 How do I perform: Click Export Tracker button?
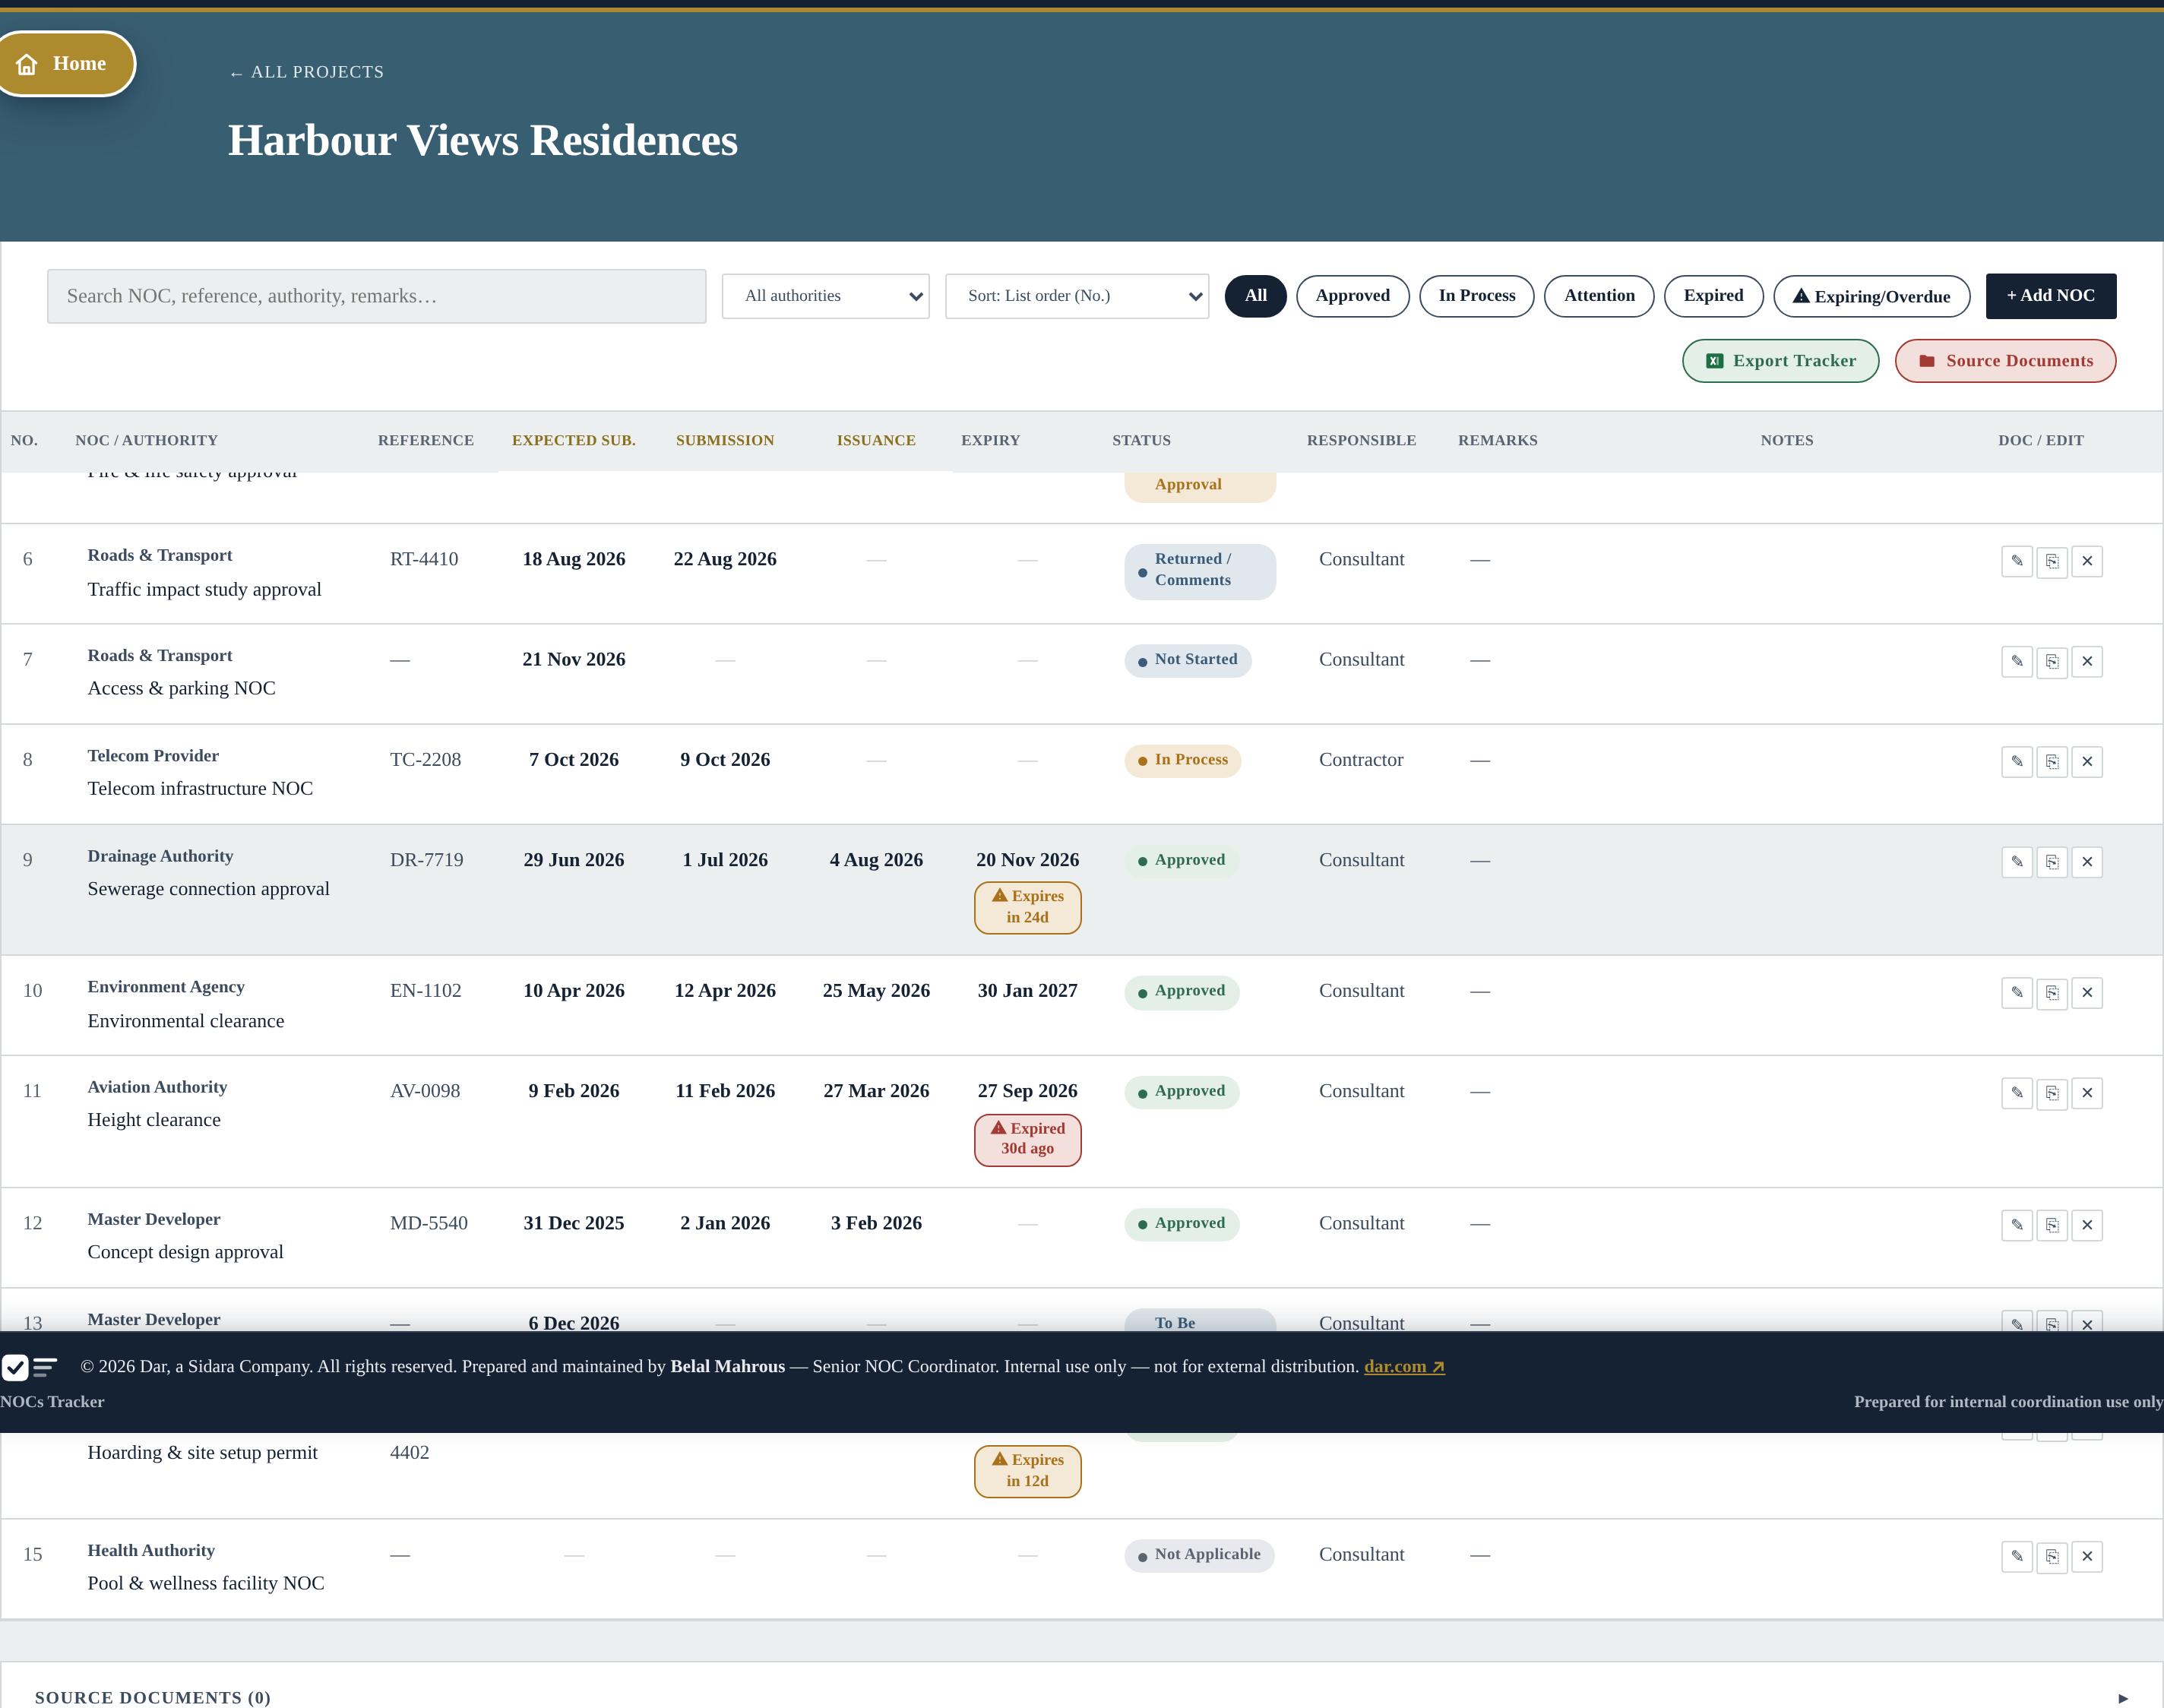pyautogui.click(x=1780, y=361)
